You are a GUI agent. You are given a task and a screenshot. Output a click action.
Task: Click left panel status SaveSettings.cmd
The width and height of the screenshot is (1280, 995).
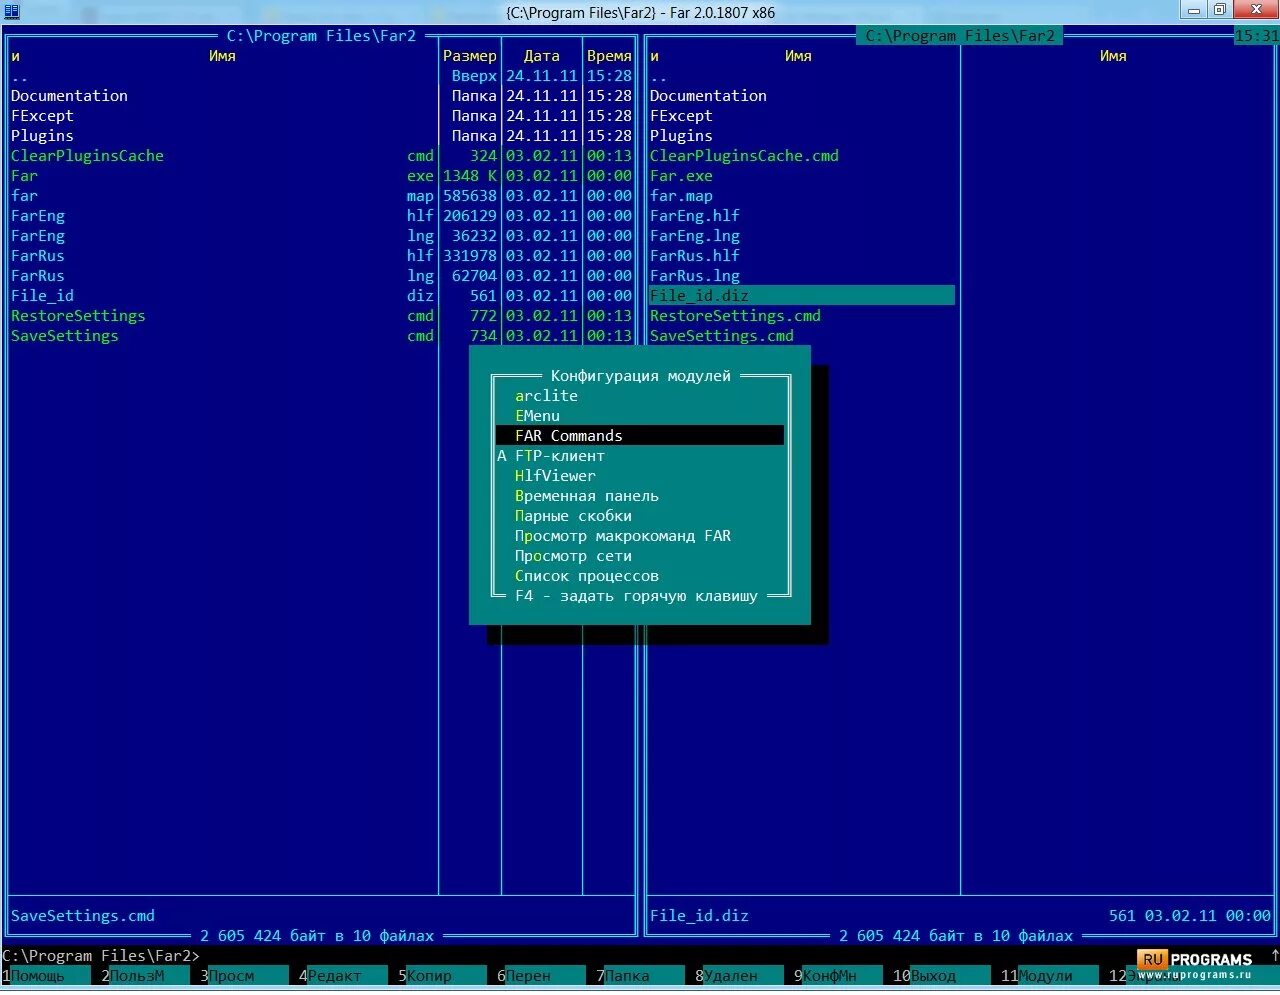pyautogui.click(x=83, y=916)
